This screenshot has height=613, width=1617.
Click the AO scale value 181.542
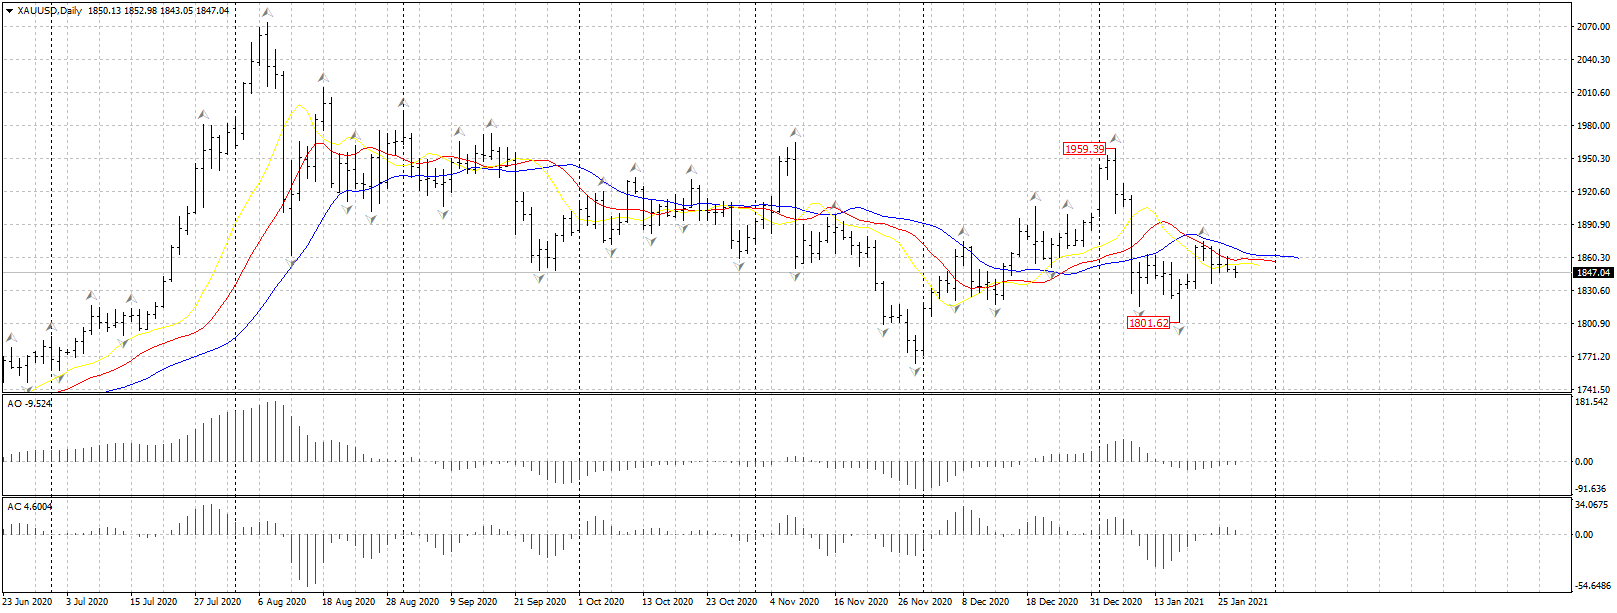[x=1591, y=402]
